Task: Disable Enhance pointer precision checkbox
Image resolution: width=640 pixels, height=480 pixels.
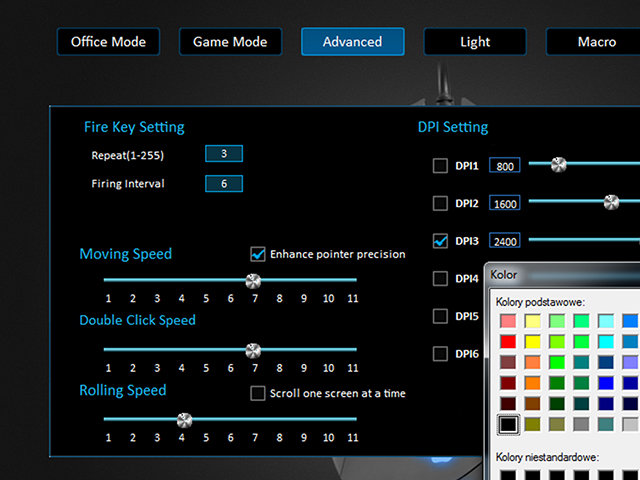Action: point(258,254)
